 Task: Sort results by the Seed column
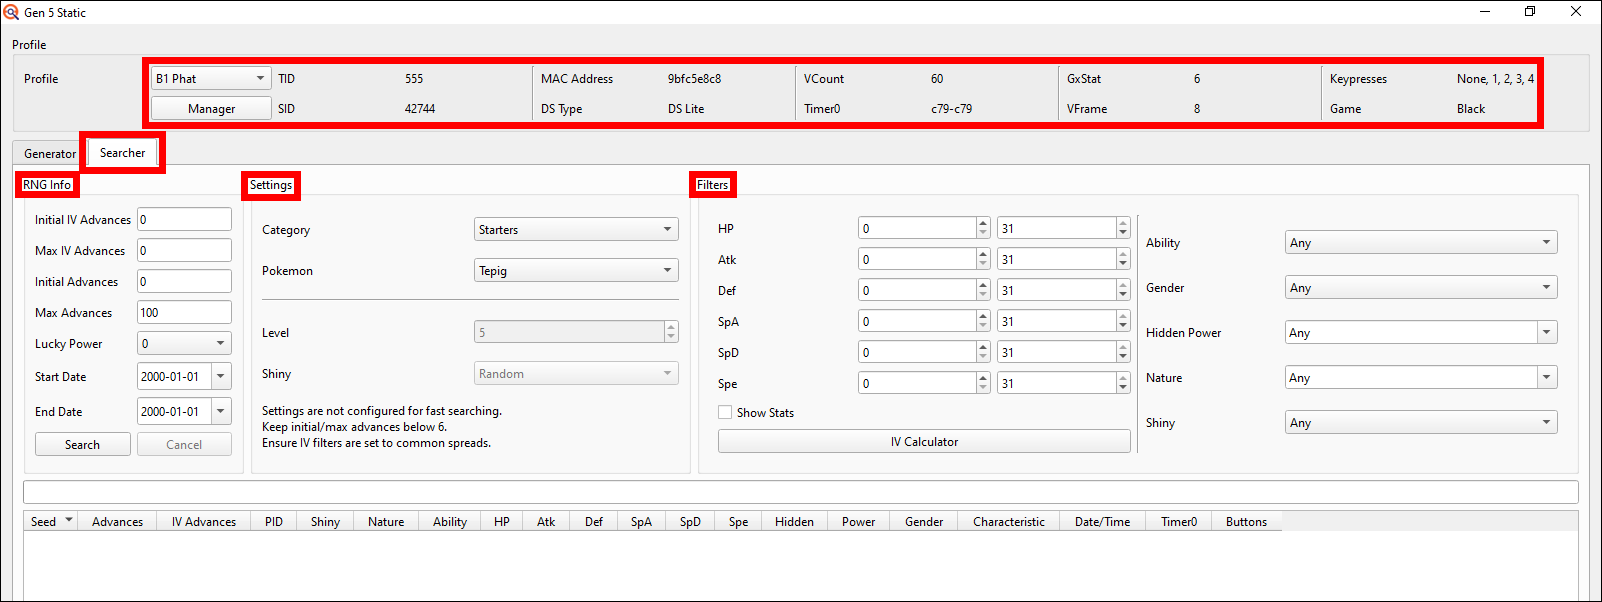click(51, 521)
